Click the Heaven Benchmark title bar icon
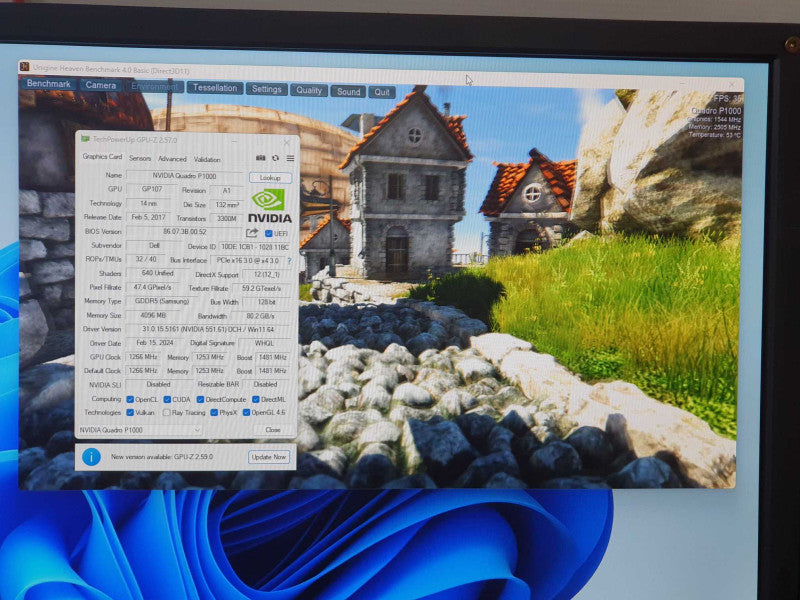This screenshot has width=800, height=600. 24,67
